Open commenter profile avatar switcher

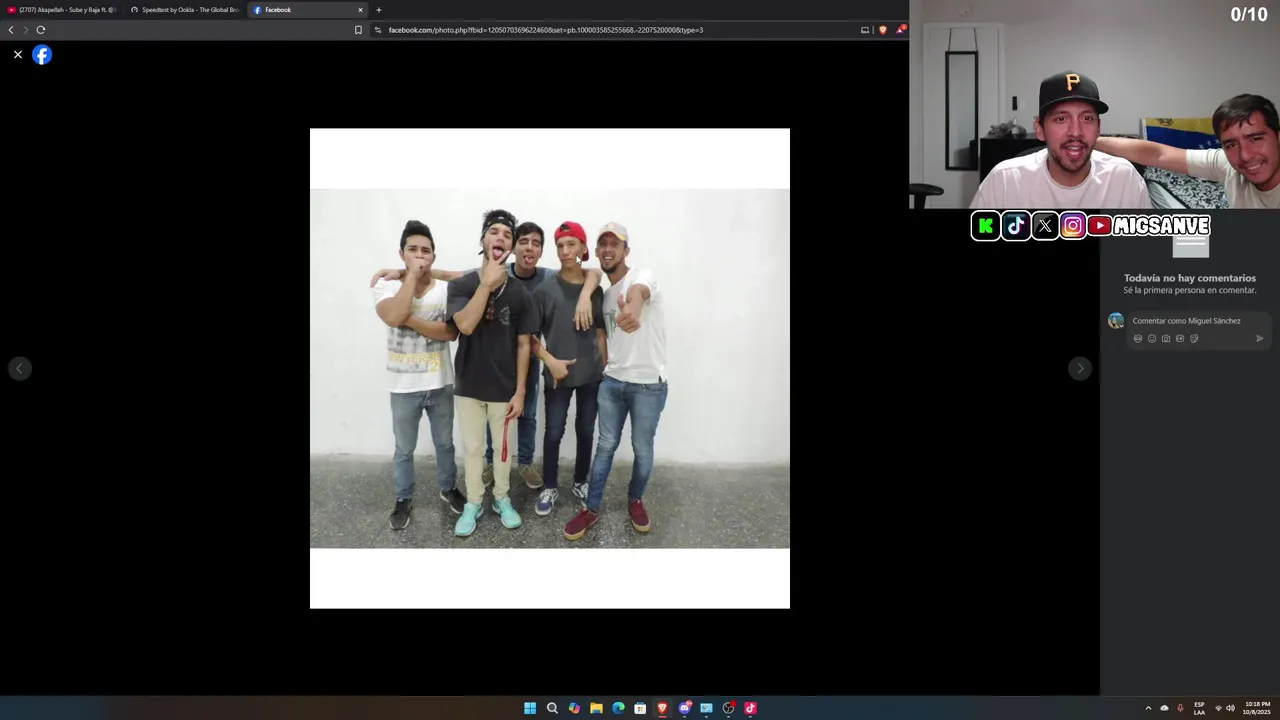(1116, 321)
